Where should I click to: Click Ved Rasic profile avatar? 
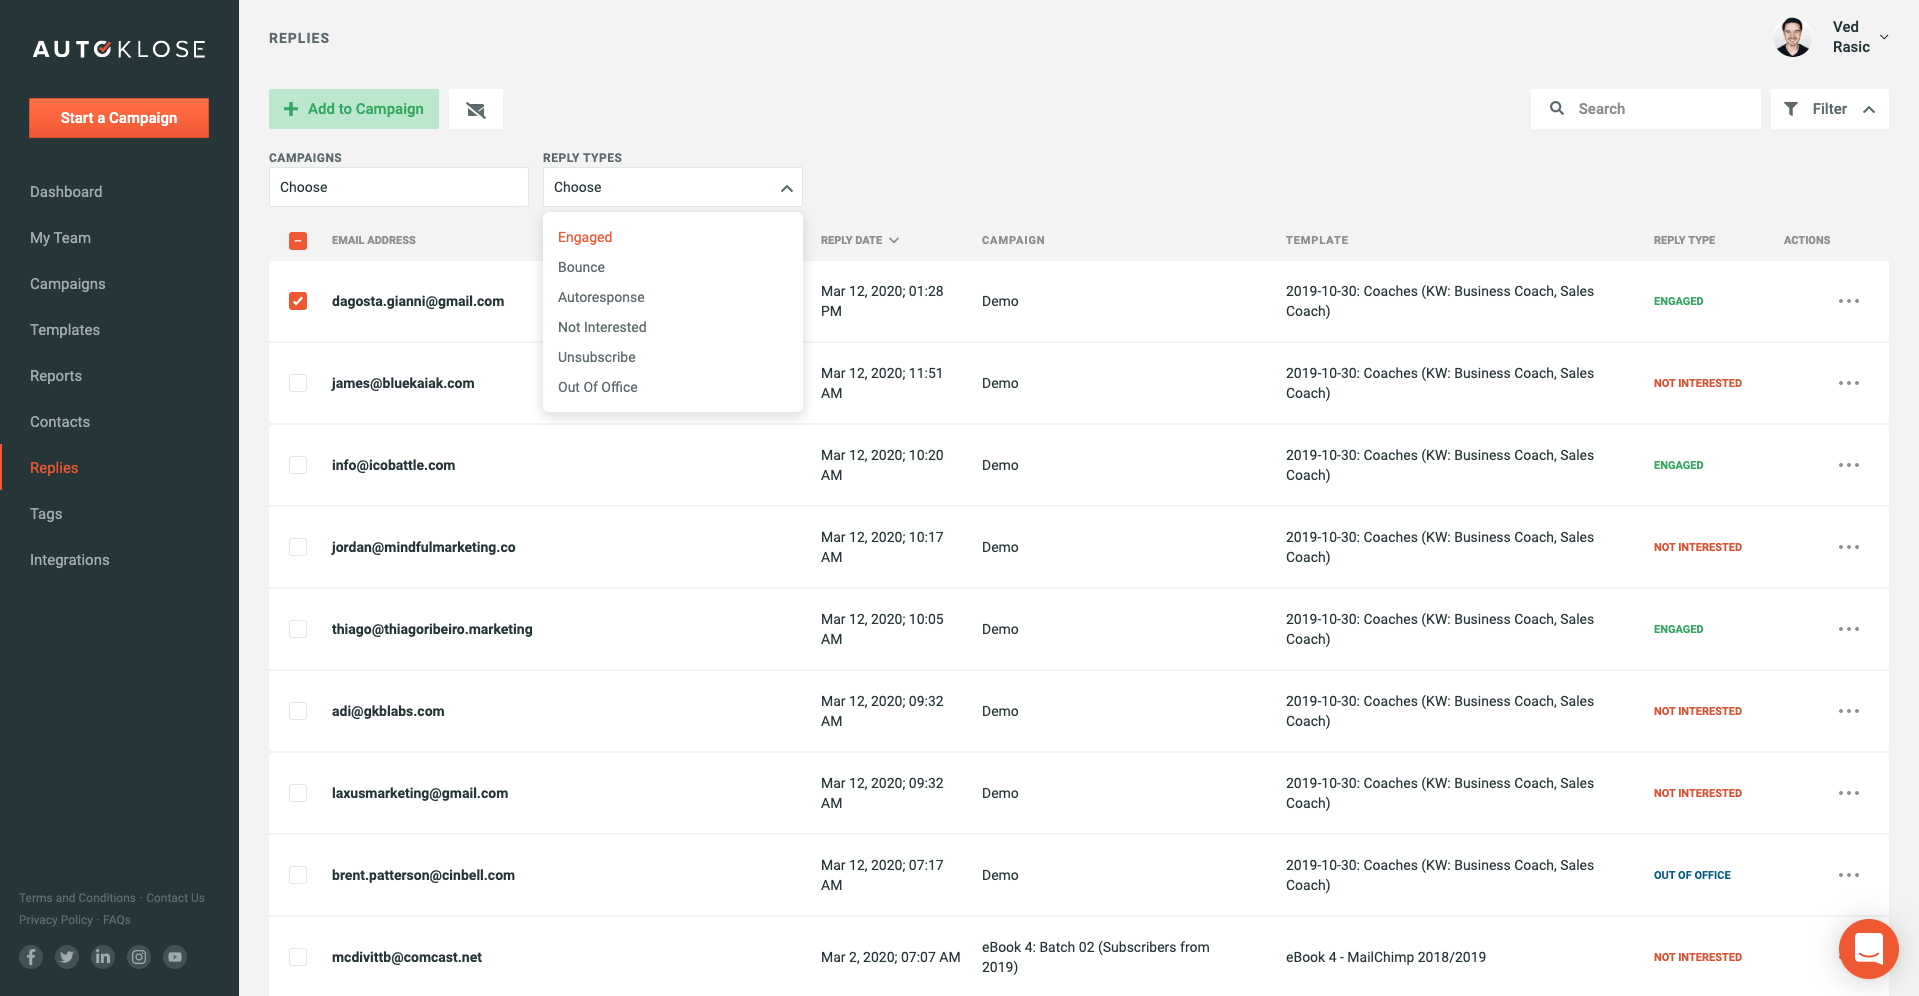1793,37
